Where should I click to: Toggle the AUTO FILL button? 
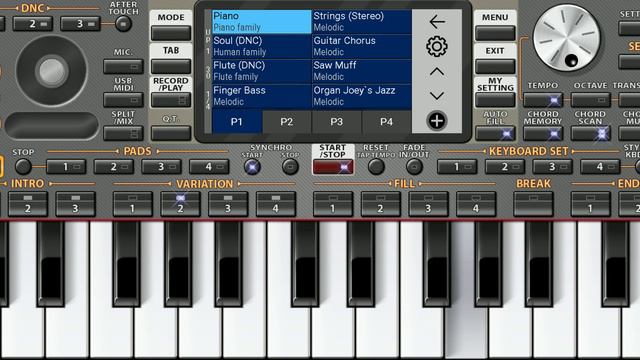(x=495, y=133)
